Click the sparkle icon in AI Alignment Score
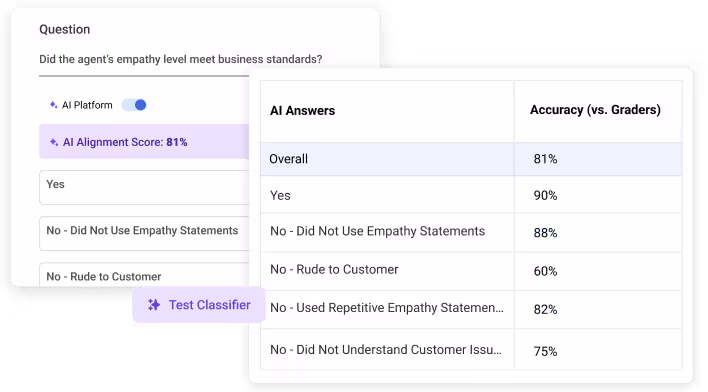 [x=54, y=142]
